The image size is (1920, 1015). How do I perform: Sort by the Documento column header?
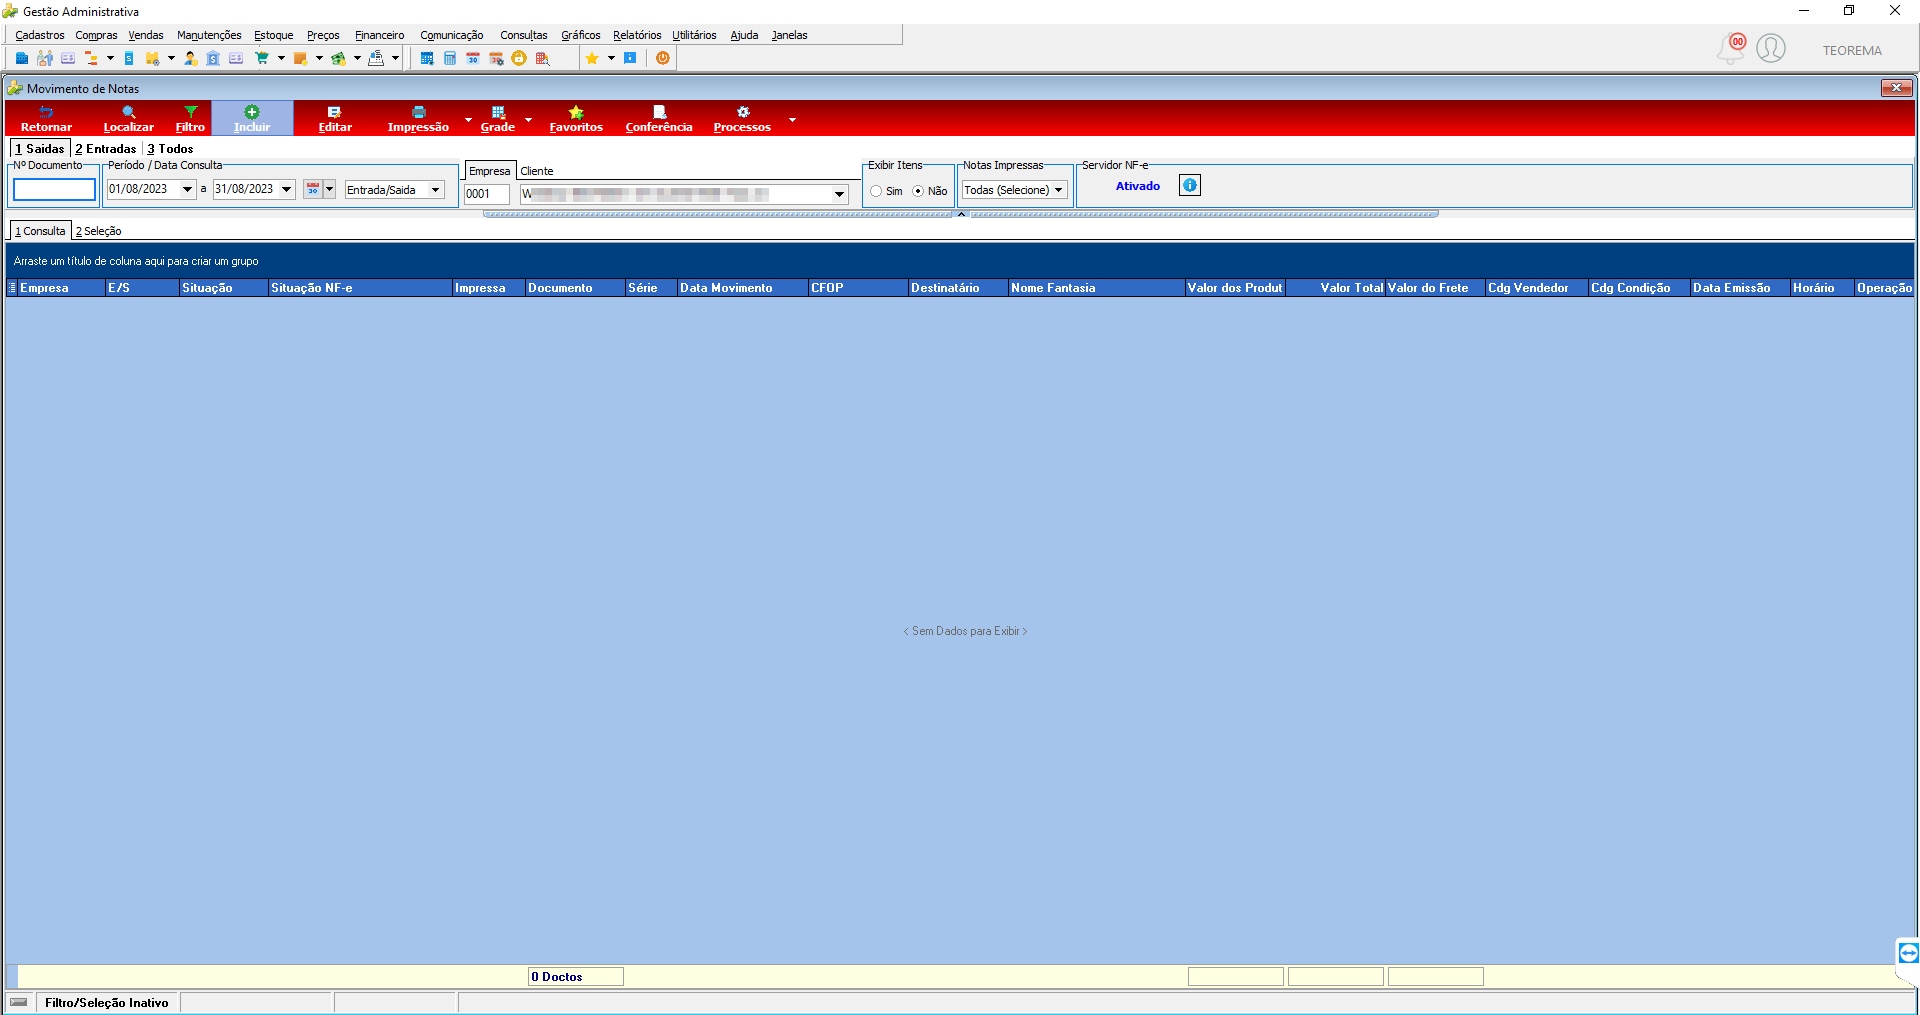click(575, 288)
